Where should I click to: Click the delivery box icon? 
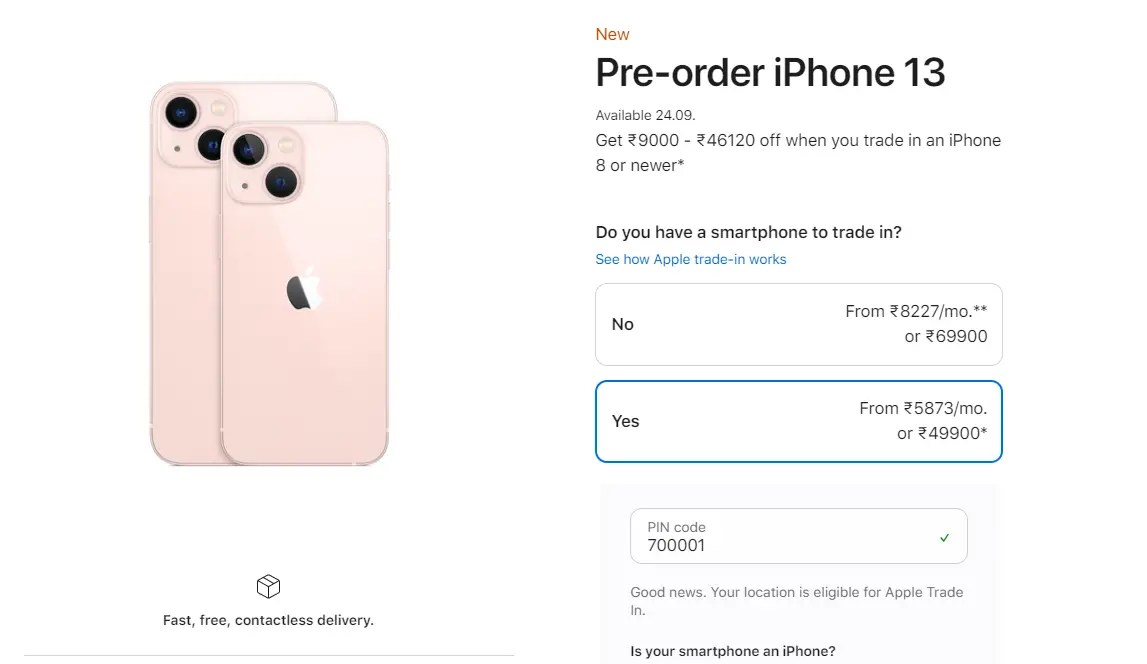[268, 586]
